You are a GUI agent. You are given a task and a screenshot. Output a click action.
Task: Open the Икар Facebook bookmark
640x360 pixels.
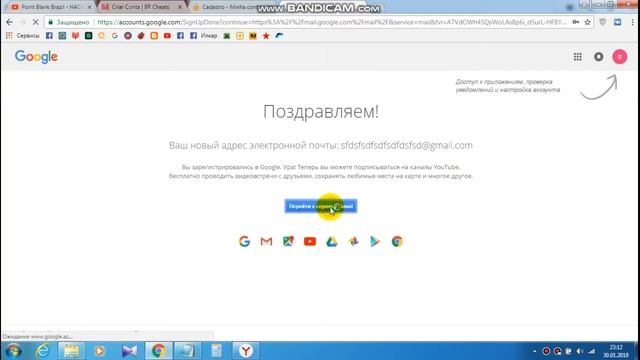(204, 36)
